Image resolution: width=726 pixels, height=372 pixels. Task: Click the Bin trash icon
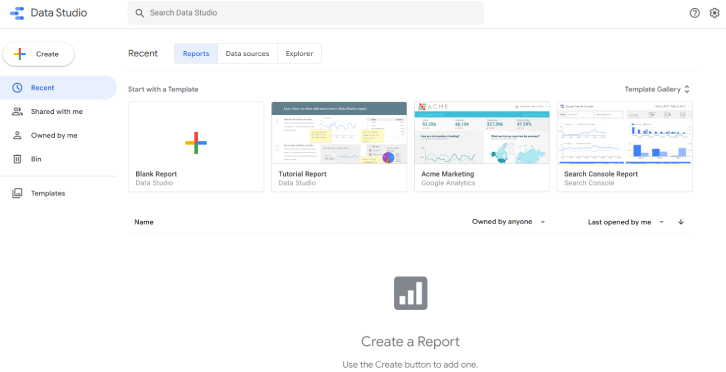pos(17,159)
